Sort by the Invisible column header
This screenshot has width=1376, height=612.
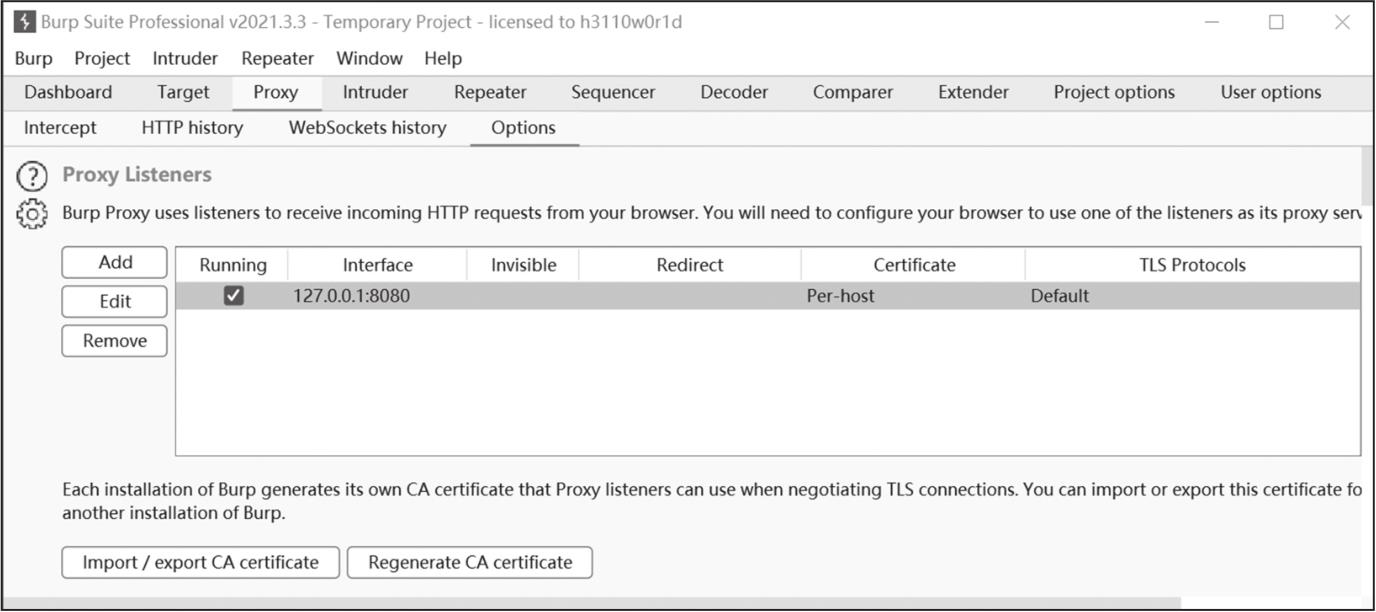[x=523, y=265]
